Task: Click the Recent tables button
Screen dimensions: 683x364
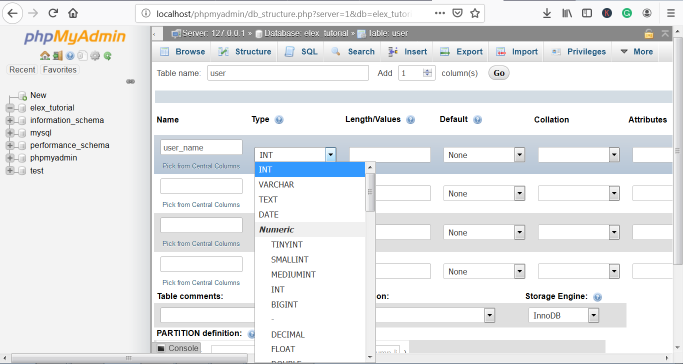Action: point(22,70)
